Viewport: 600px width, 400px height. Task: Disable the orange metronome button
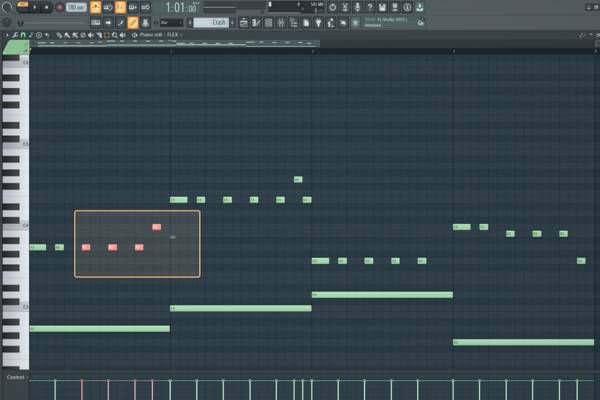point(95,7)
